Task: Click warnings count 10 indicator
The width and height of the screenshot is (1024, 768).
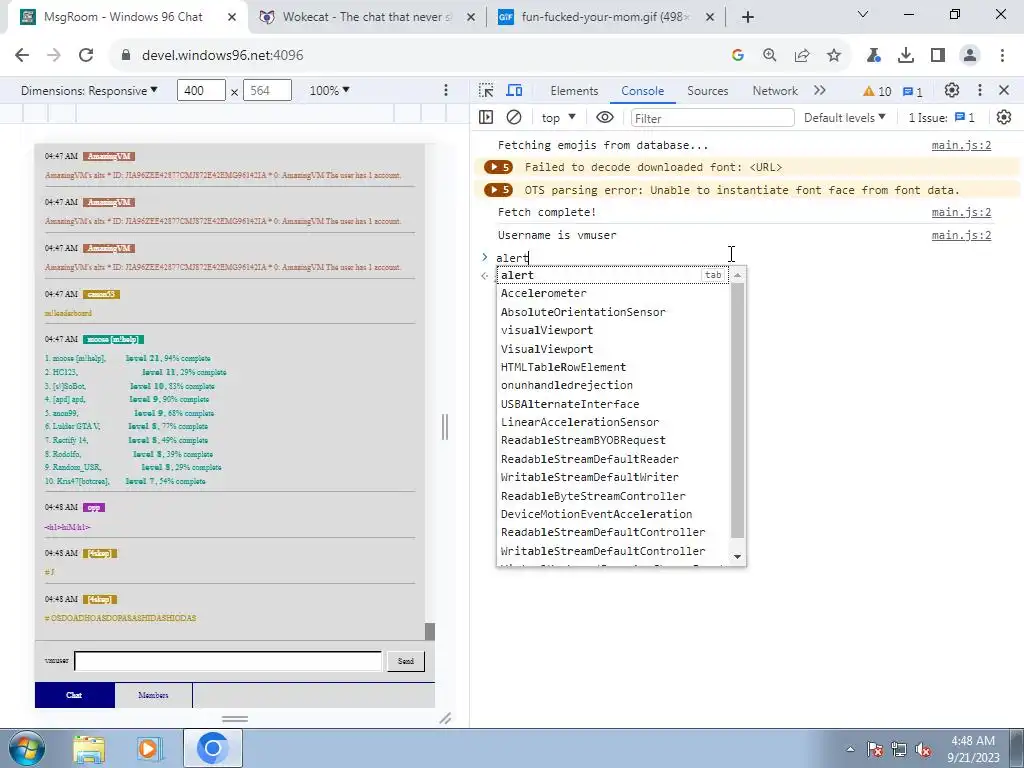Action: 877,91
